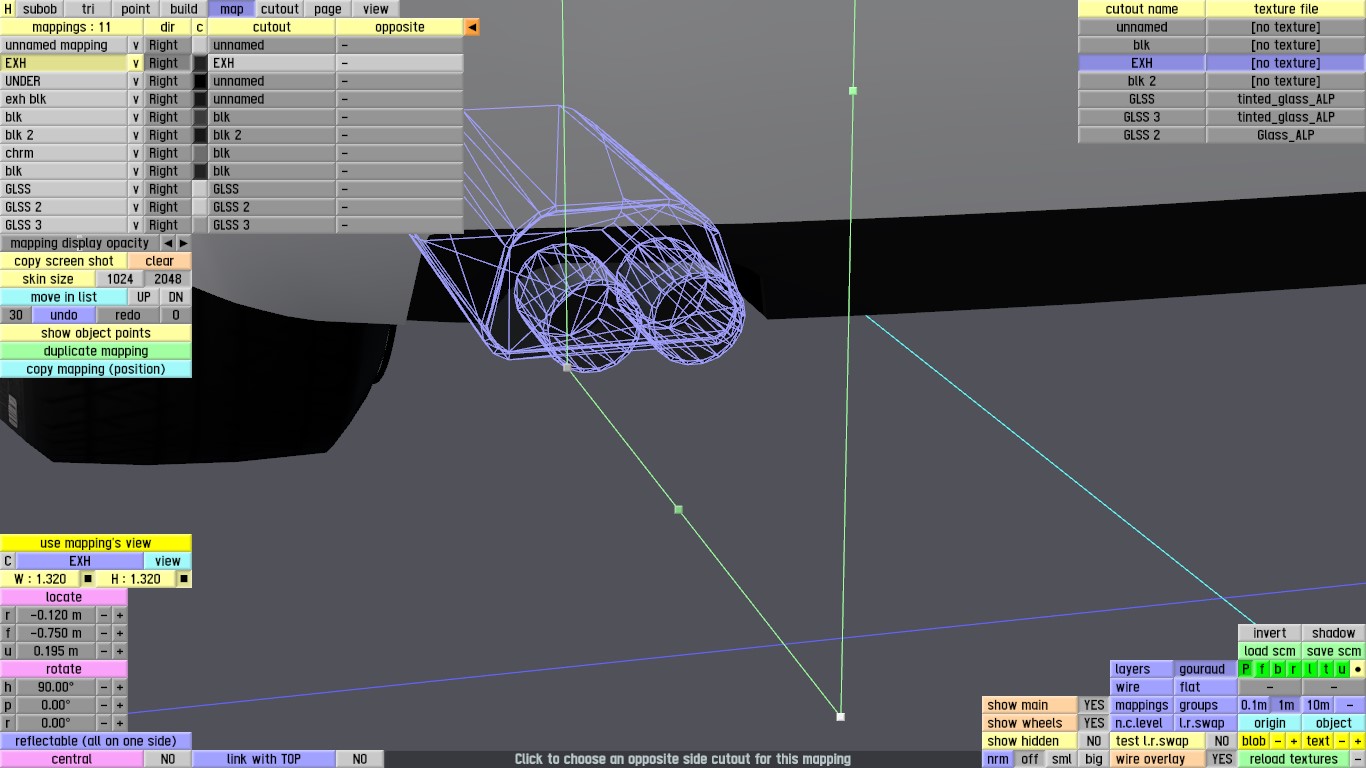Click the locate f value -0.750 m
Viewport: 1366px width, 768px height.
pyautogui.click(x=56, y=633)
